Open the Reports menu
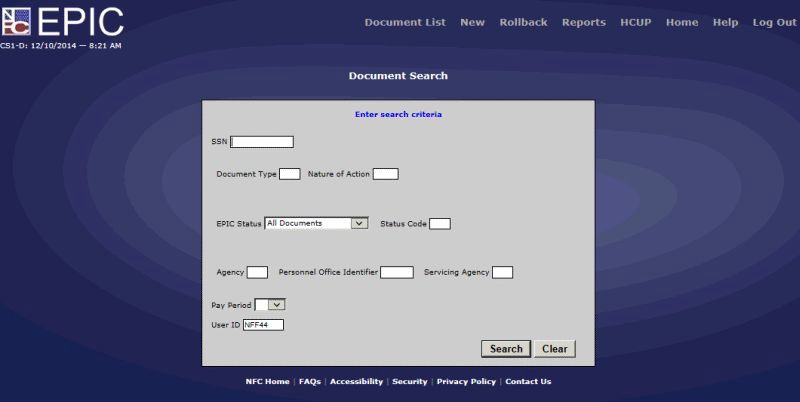 (584, 22)
